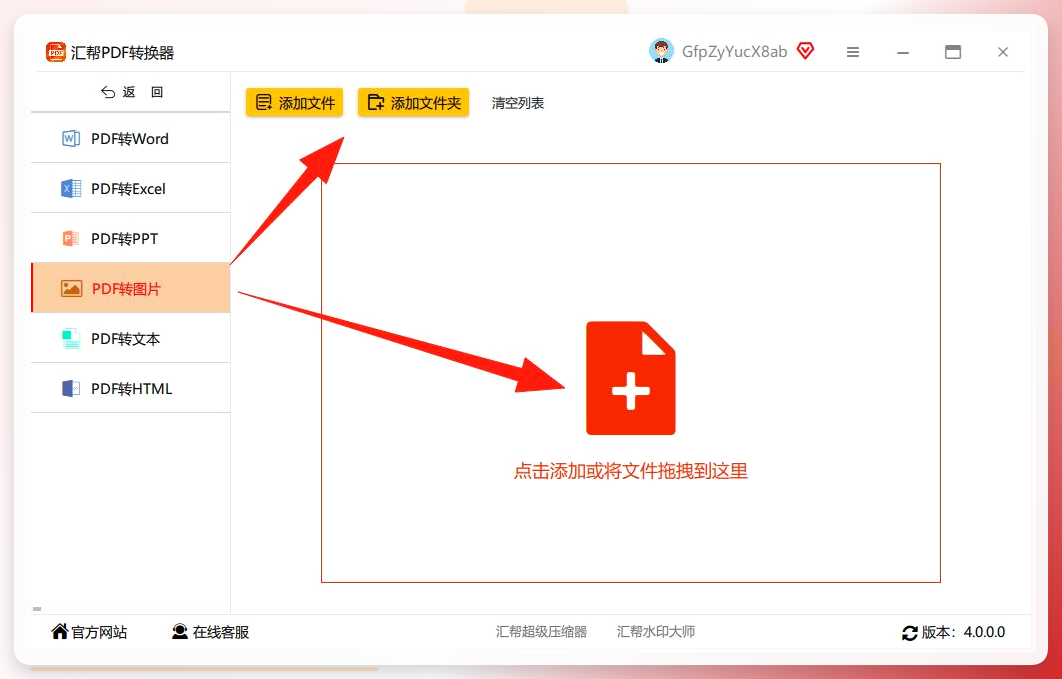The height and width of the screenshot is (679, 1062).
Task: Open the hamburger menu icon
Action: click(853, 52)
